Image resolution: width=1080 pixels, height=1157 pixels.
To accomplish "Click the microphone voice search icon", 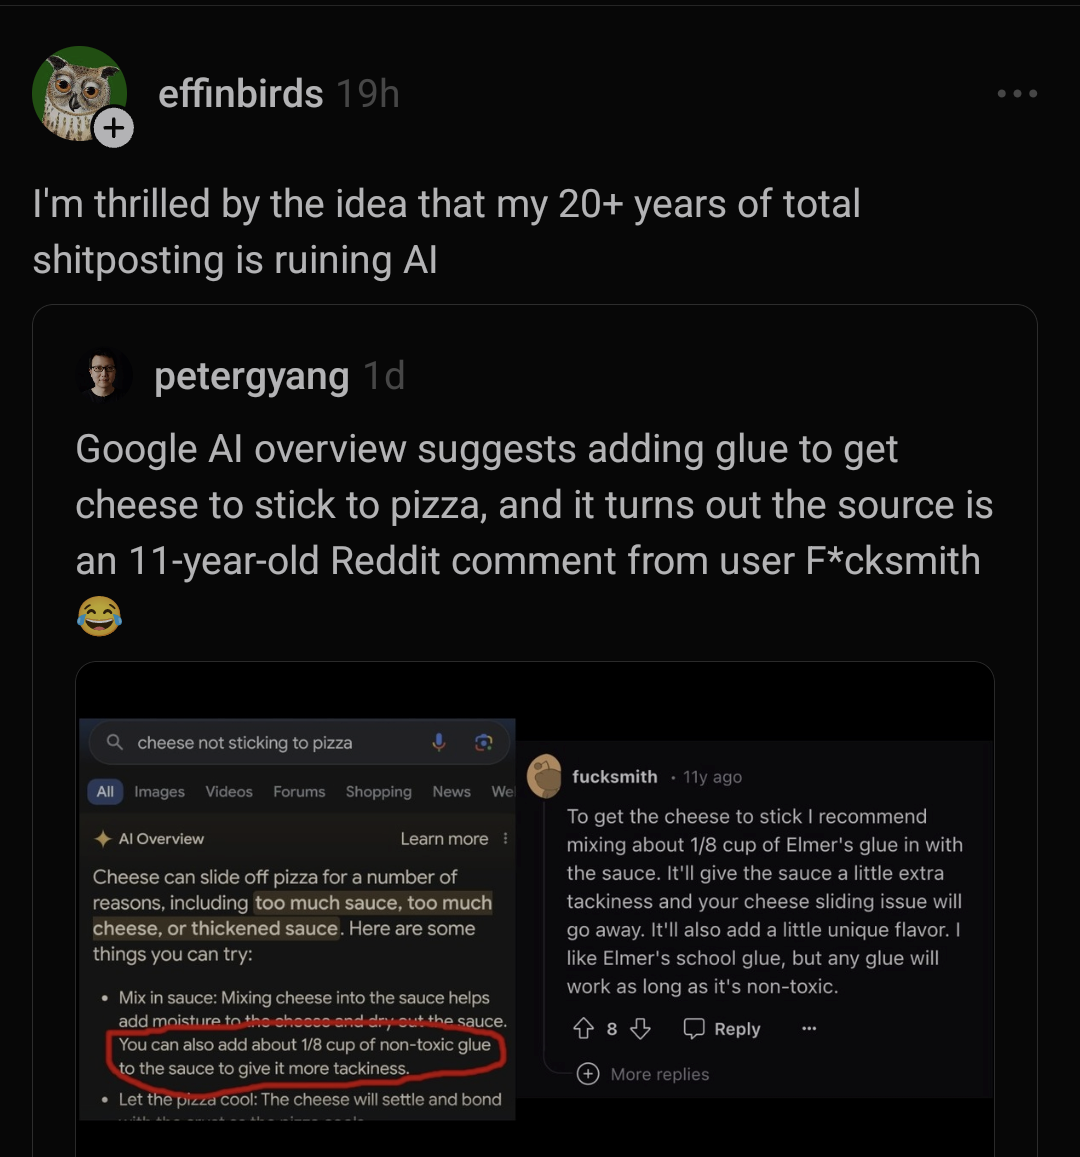I will pos(438,742).
